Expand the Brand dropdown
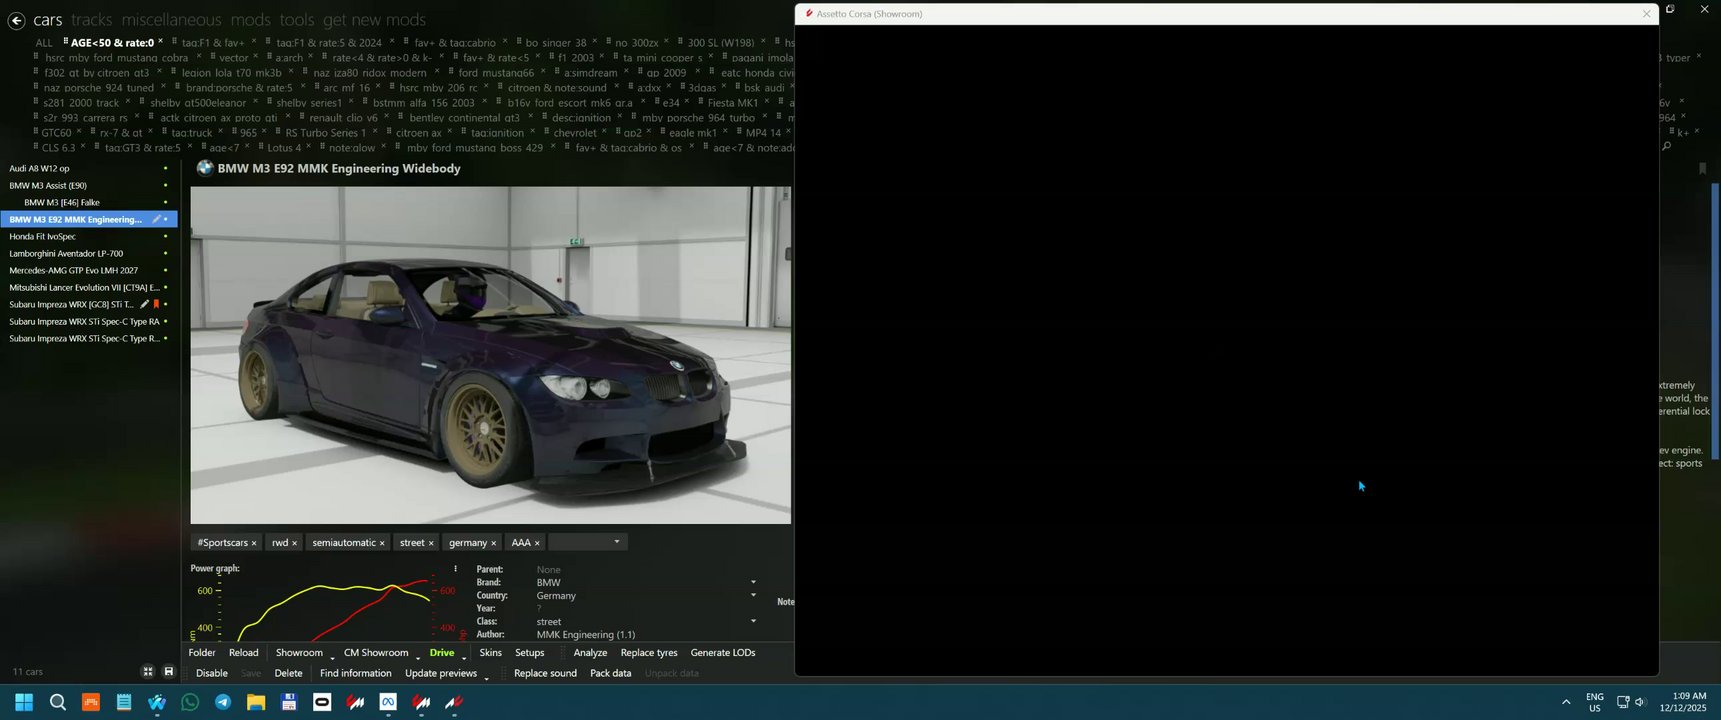This screenshot has height=720, width=1721. click(x=753, y=582)
